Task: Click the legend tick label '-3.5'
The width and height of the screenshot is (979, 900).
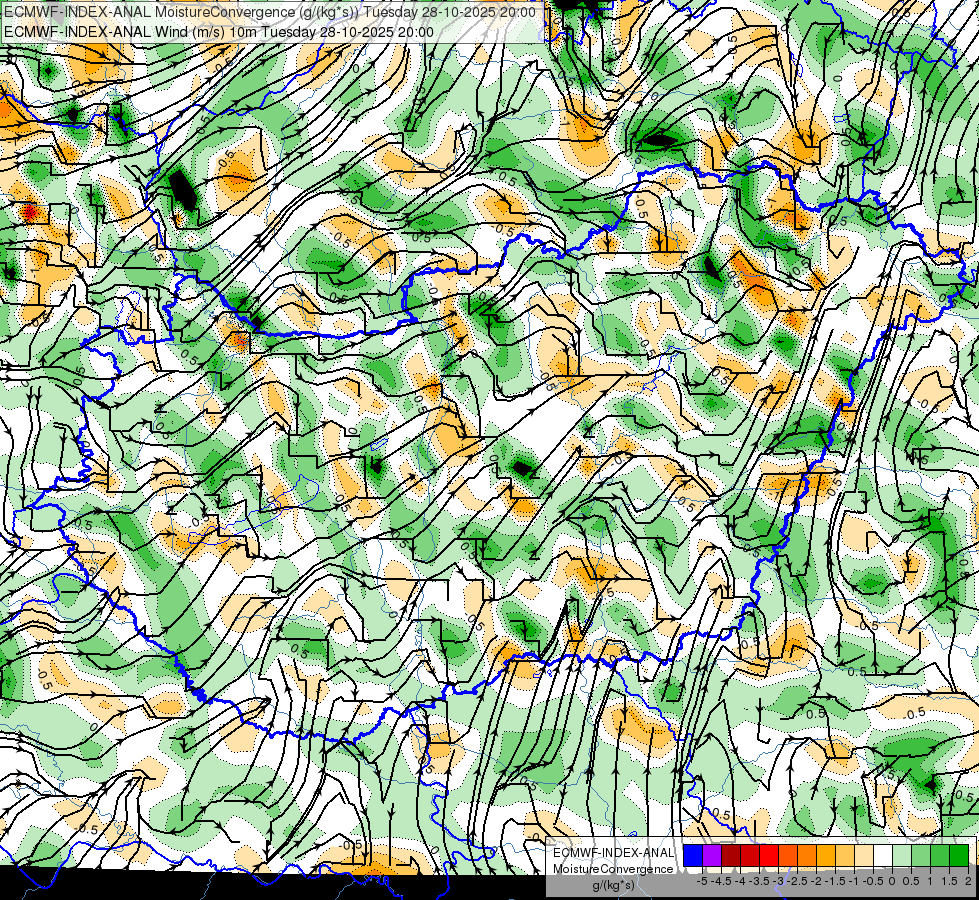Action: 759,882
